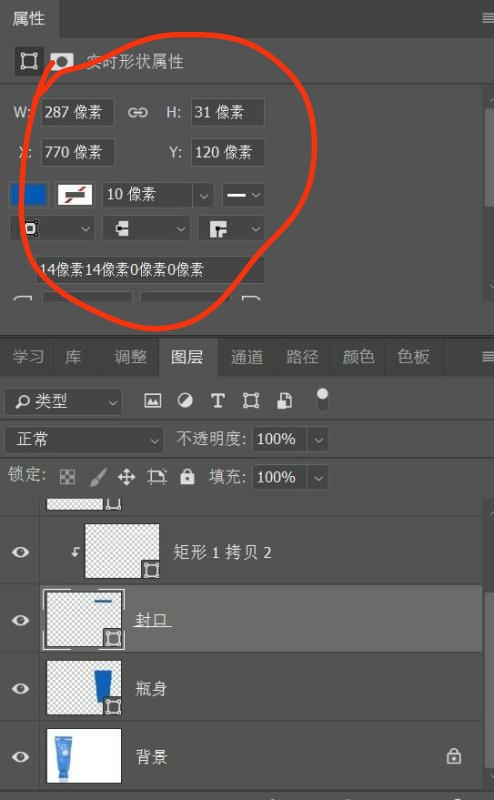
Task: Switch to the 学习 tab
Action: [29, 357]
